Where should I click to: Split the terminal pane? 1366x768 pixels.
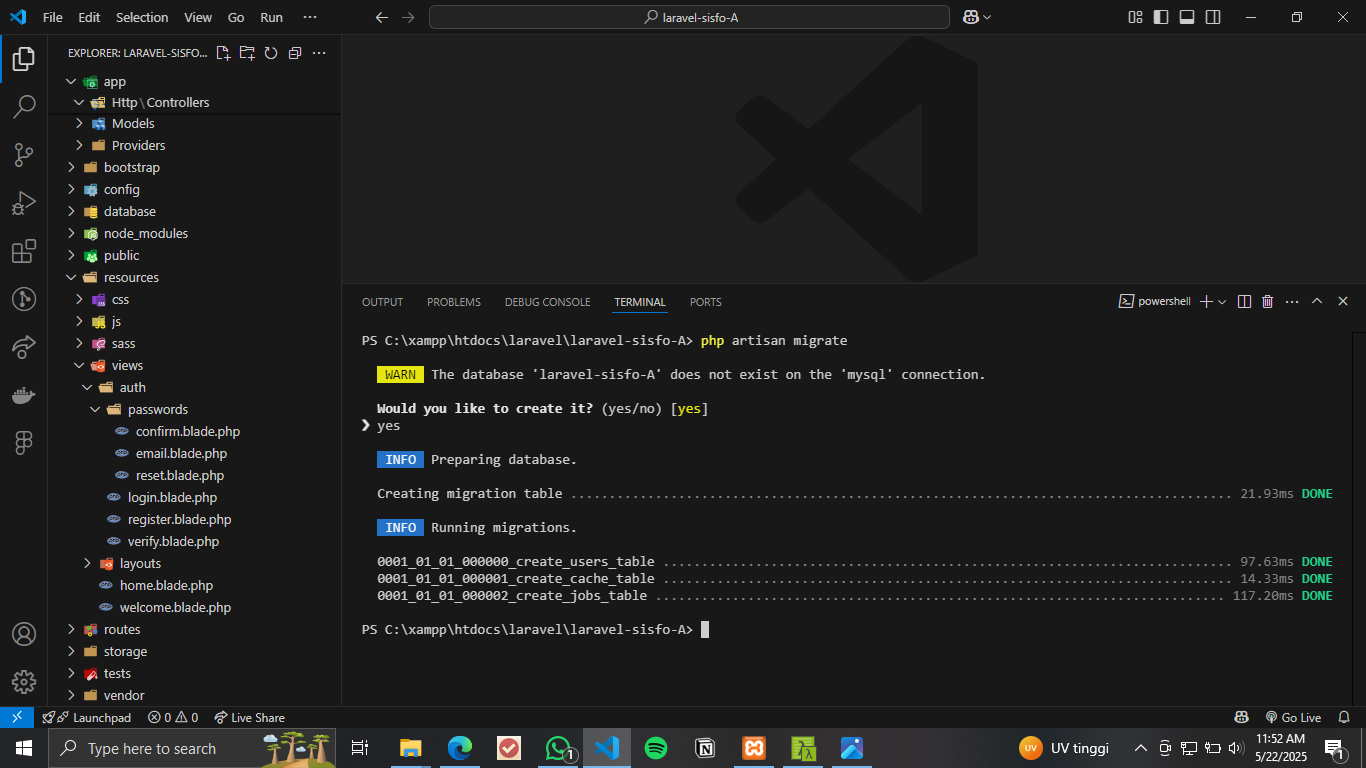coord(1244,302)
